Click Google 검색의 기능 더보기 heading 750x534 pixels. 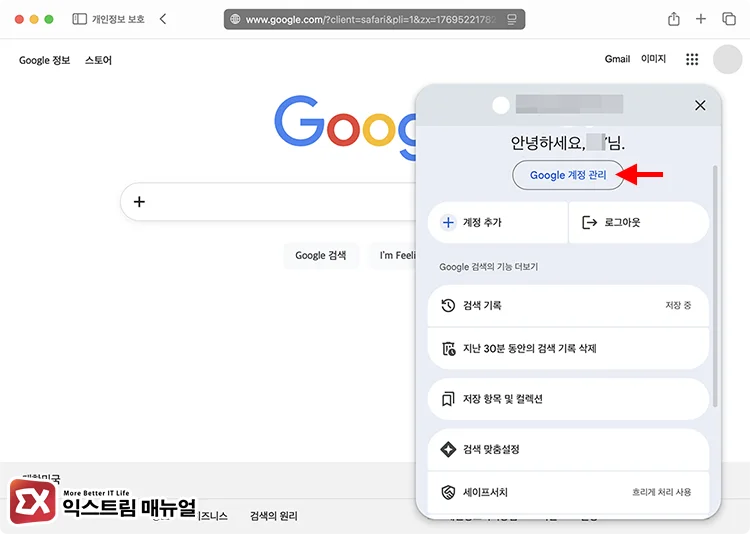click(488, 267)
